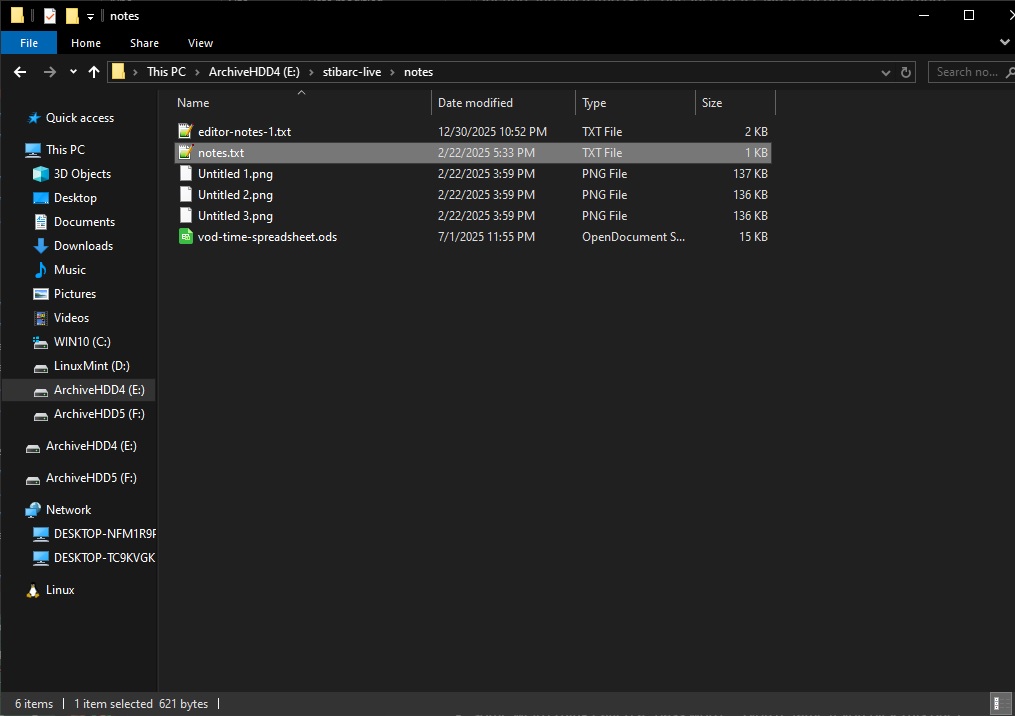
Task: Open the recent locations dropdown arrow
Action: [x=73, y=72]
